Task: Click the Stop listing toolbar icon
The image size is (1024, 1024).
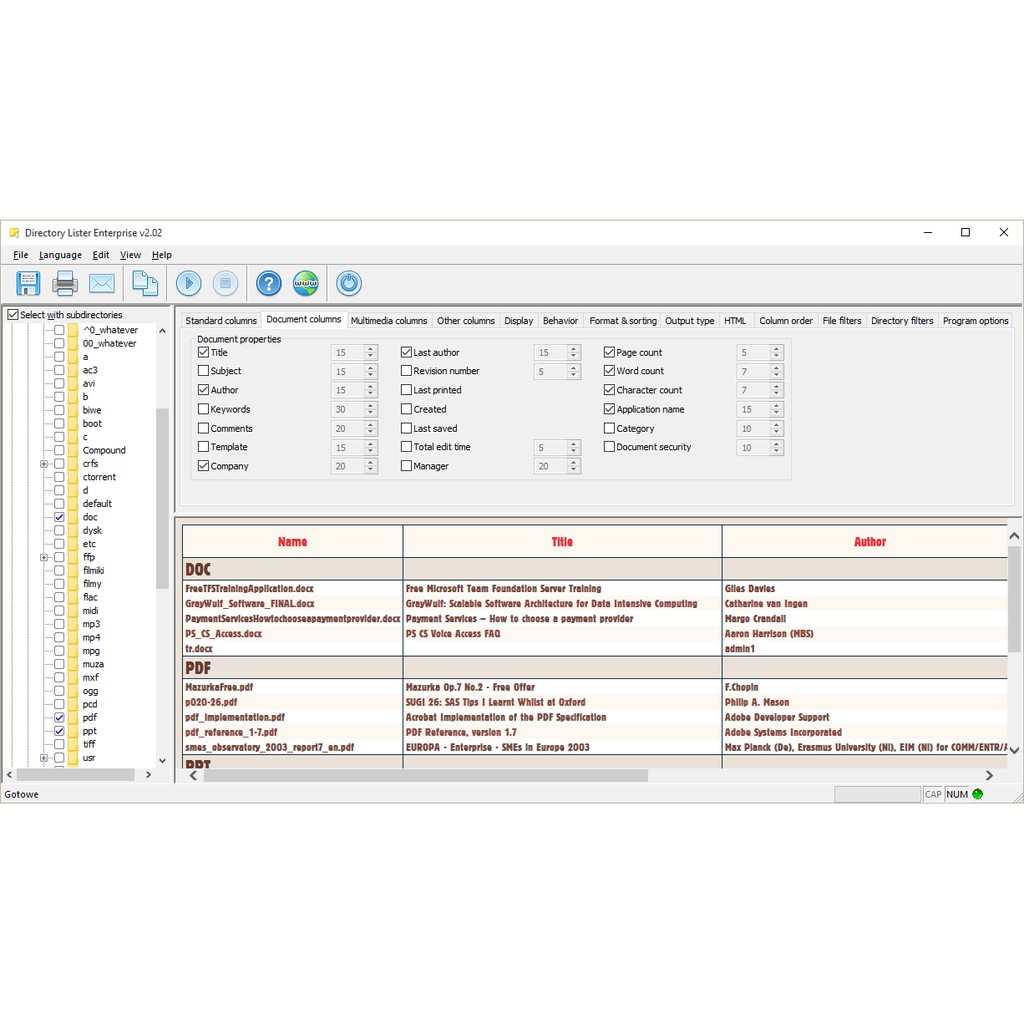Action: click(226, 283)
